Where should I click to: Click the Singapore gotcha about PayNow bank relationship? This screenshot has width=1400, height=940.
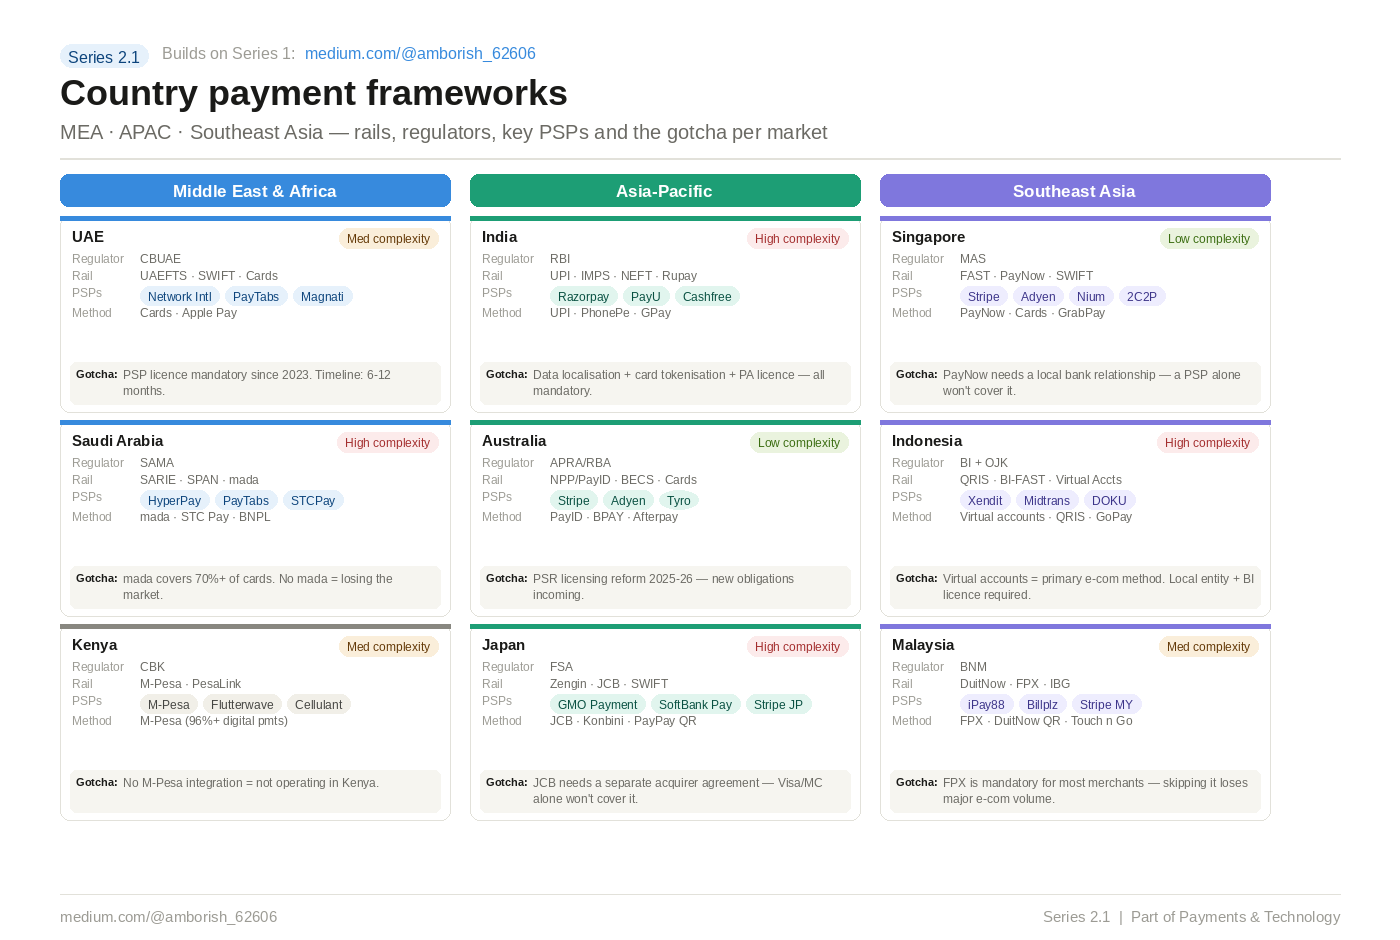click(x=1075, y=383)
